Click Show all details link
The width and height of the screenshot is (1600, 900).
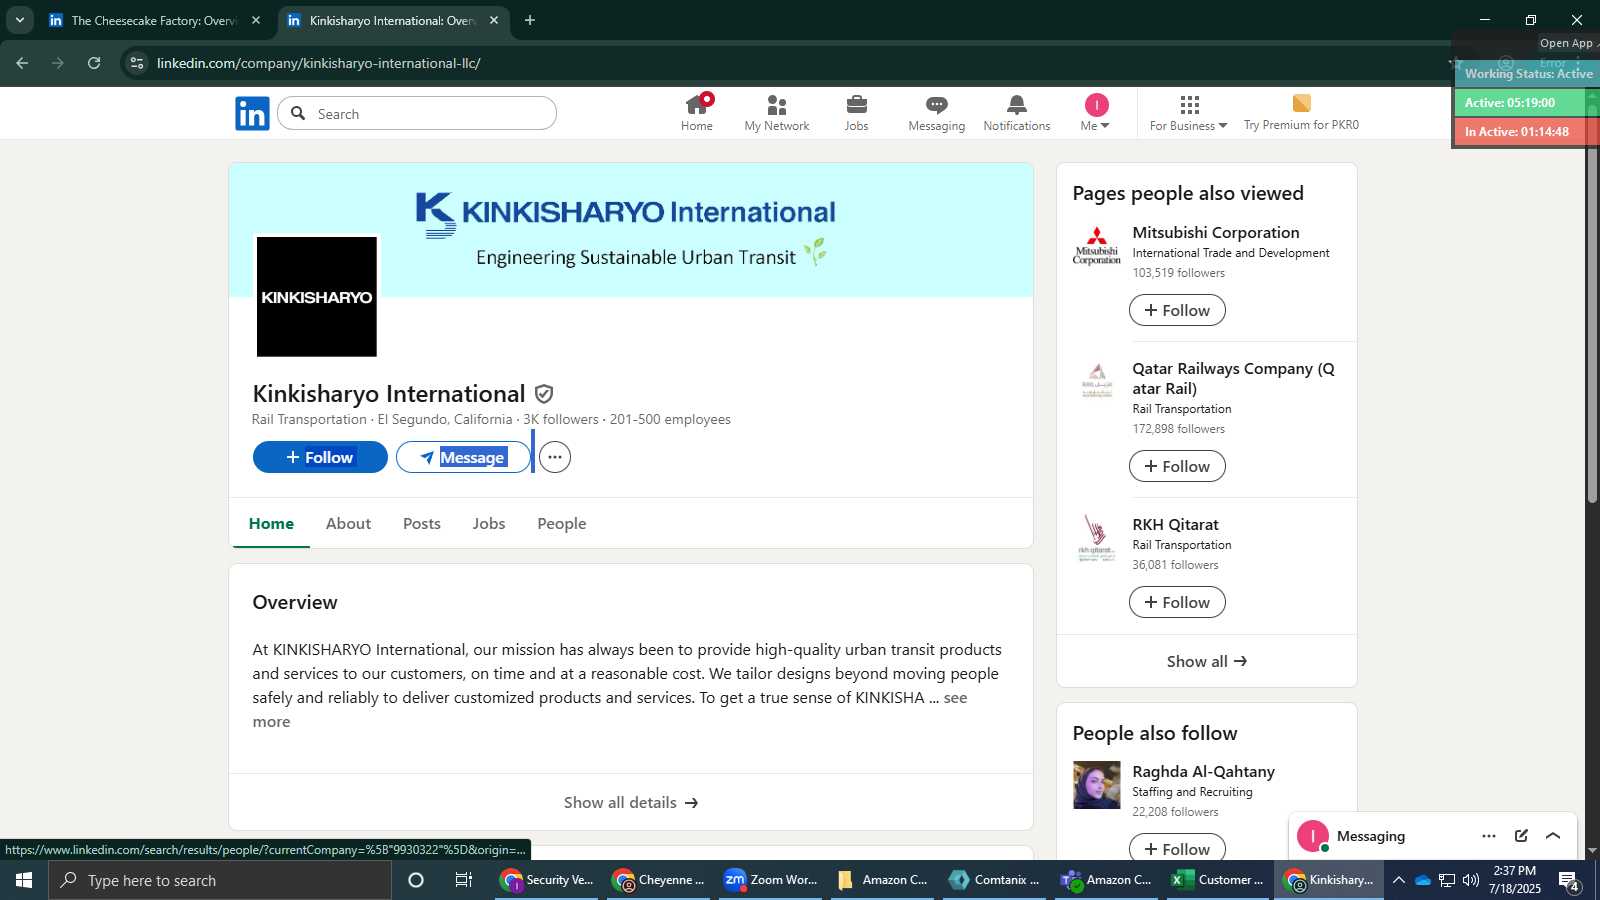pyautogui.click(x=631, y=802)
